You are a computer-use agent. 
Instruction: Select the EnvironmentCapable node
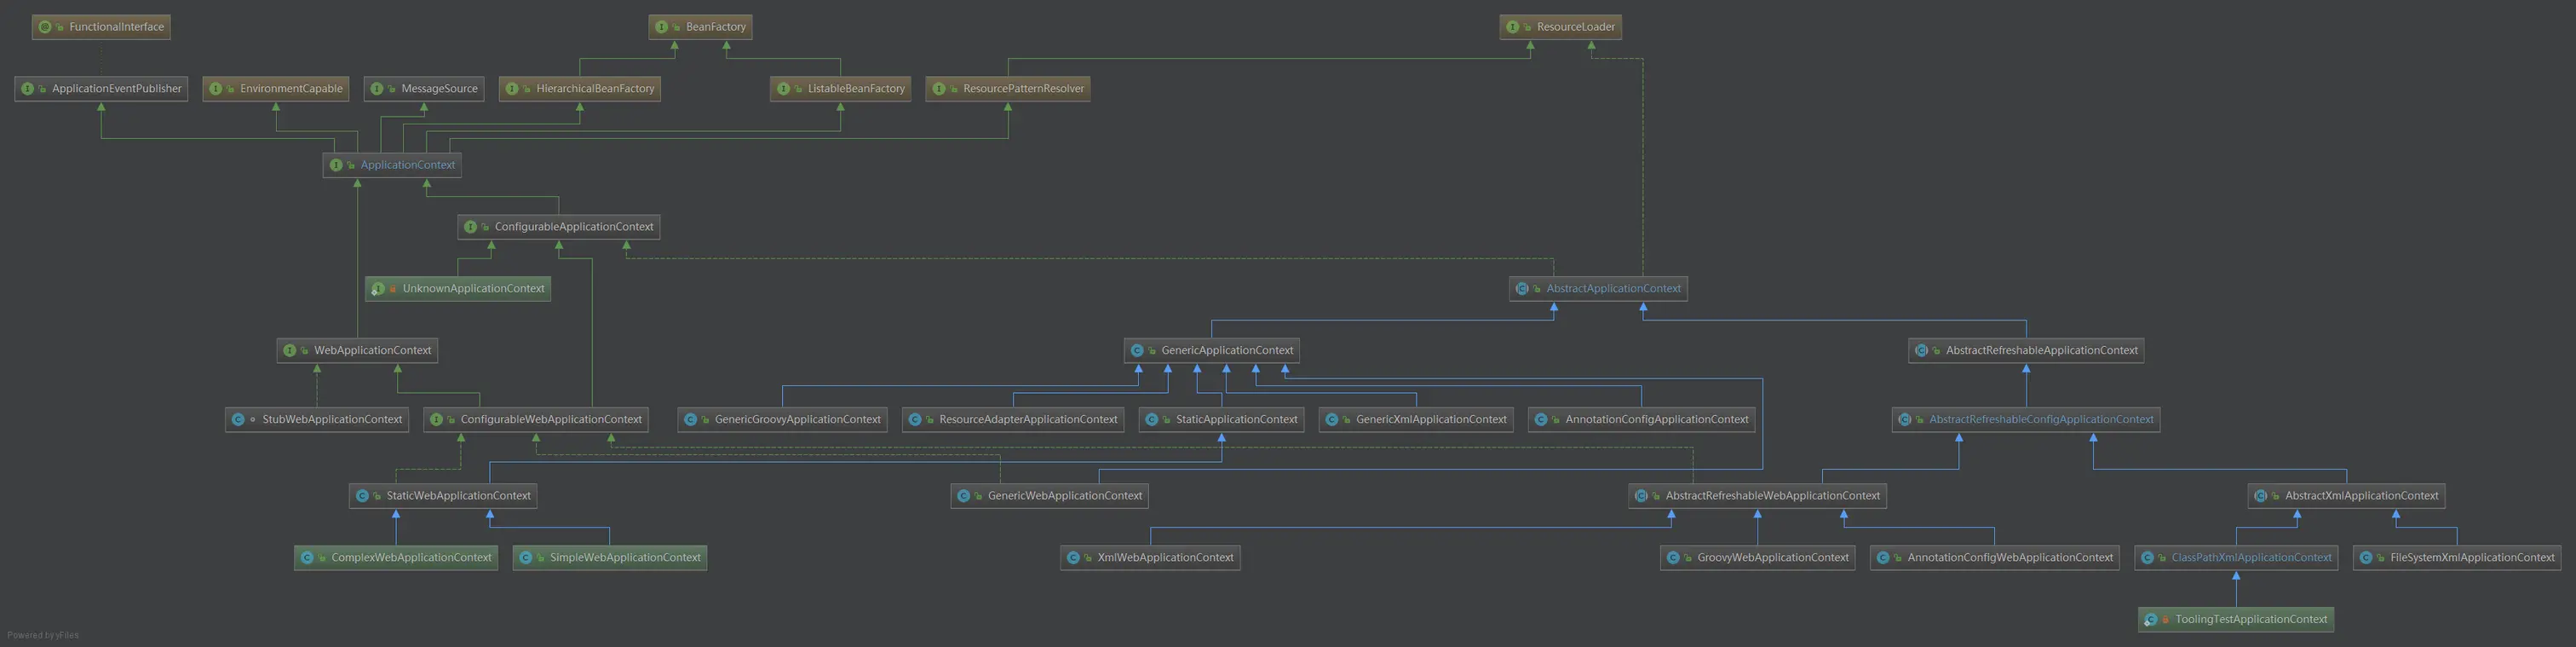[276, 89]
